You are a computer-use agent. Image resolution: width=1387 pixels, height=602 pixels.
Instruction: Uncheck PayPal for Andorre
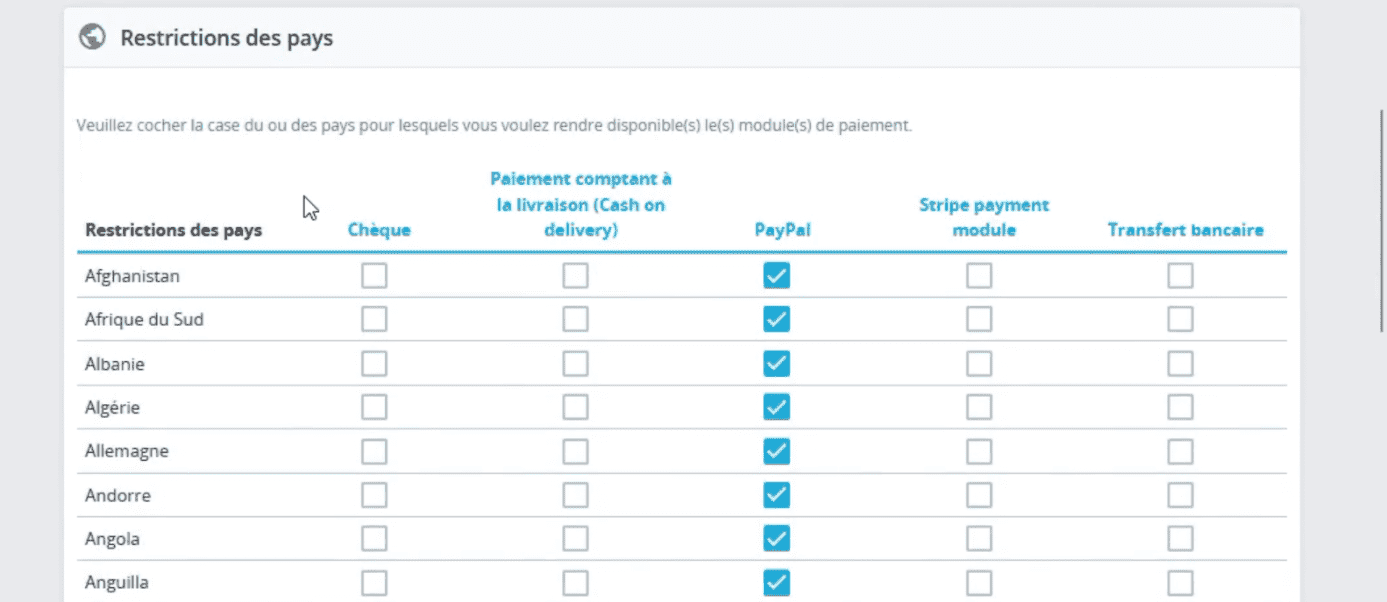click(x=776, y=495)
